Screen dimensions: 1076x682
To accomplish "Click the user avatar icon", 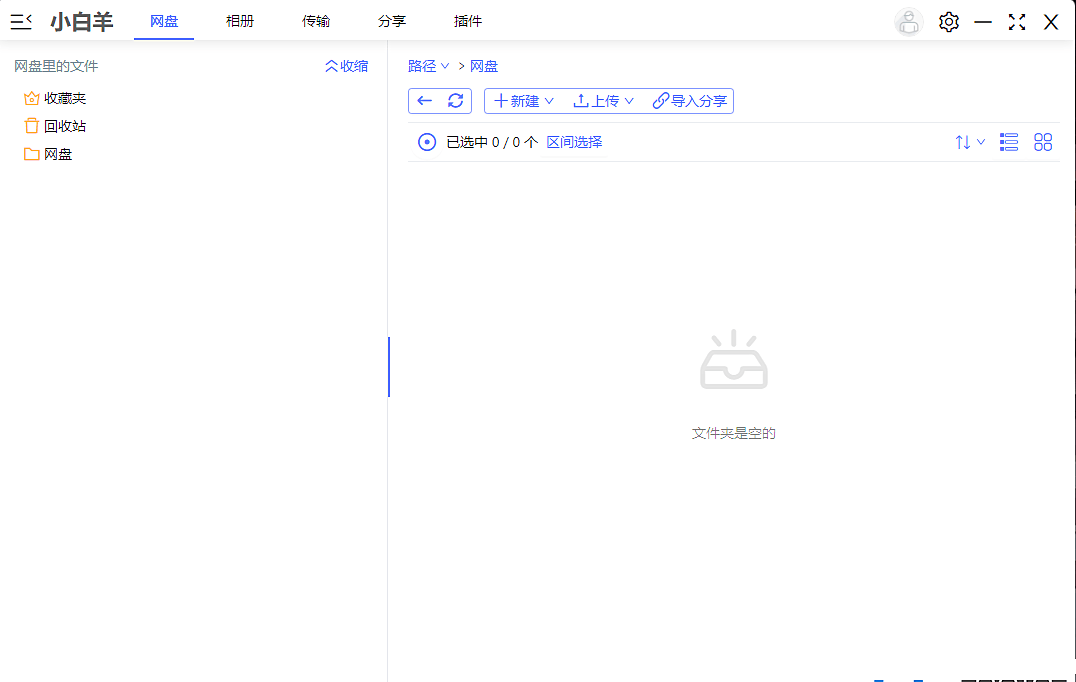I will (907, 21).
